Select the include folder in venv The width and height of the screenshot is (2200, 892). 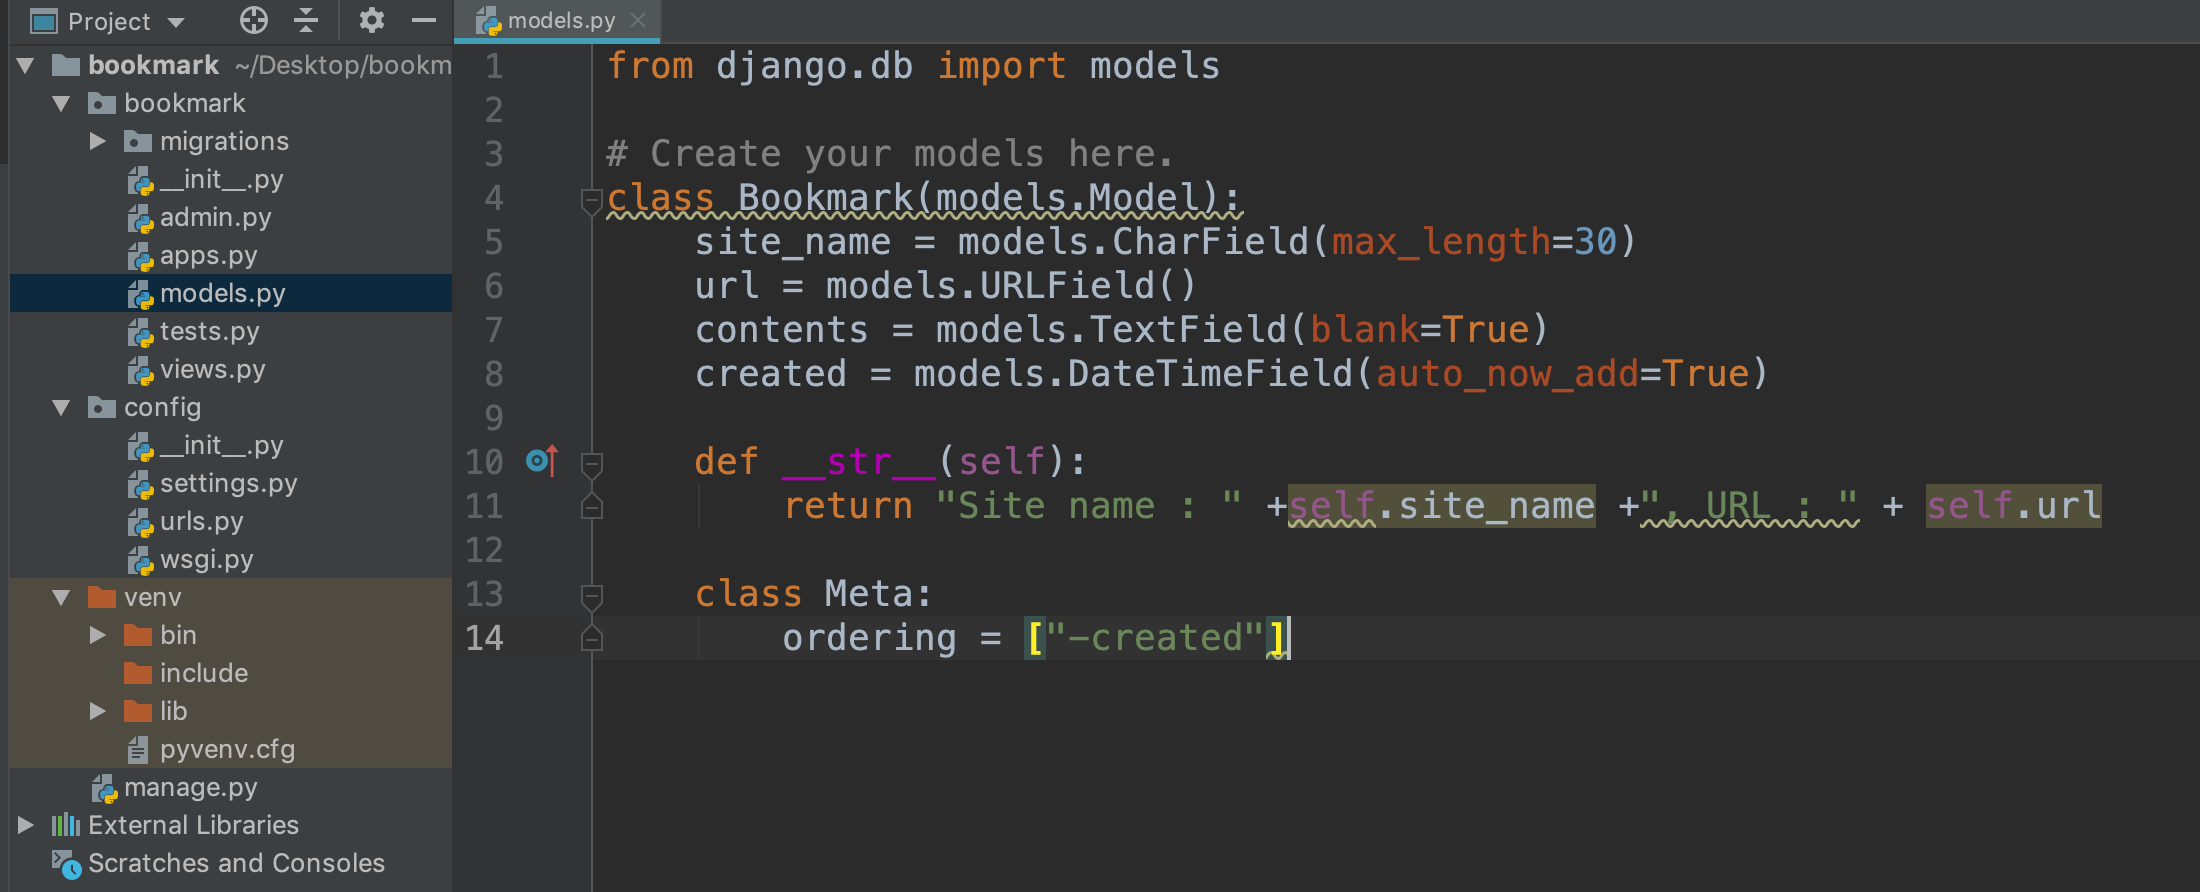point(203,673)
